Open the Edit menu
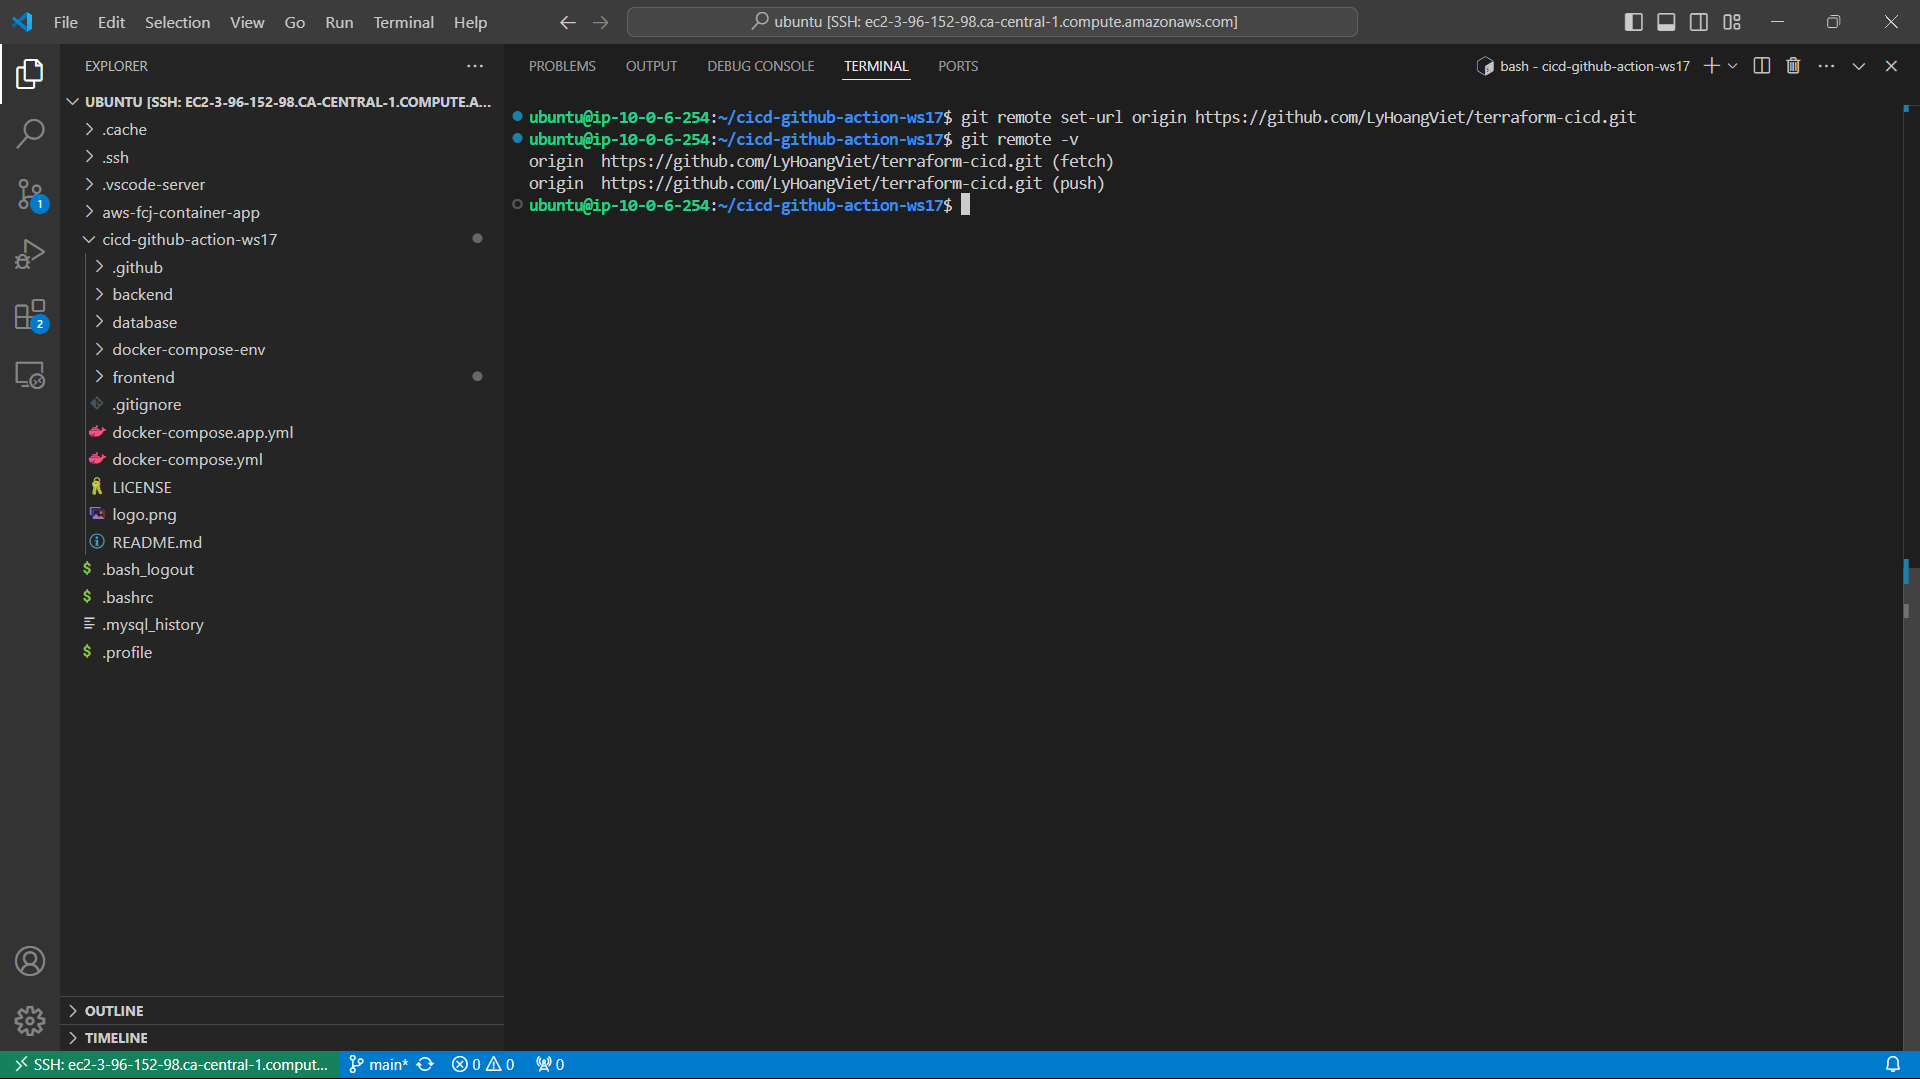The image size is (1920, 1079). 111,22
